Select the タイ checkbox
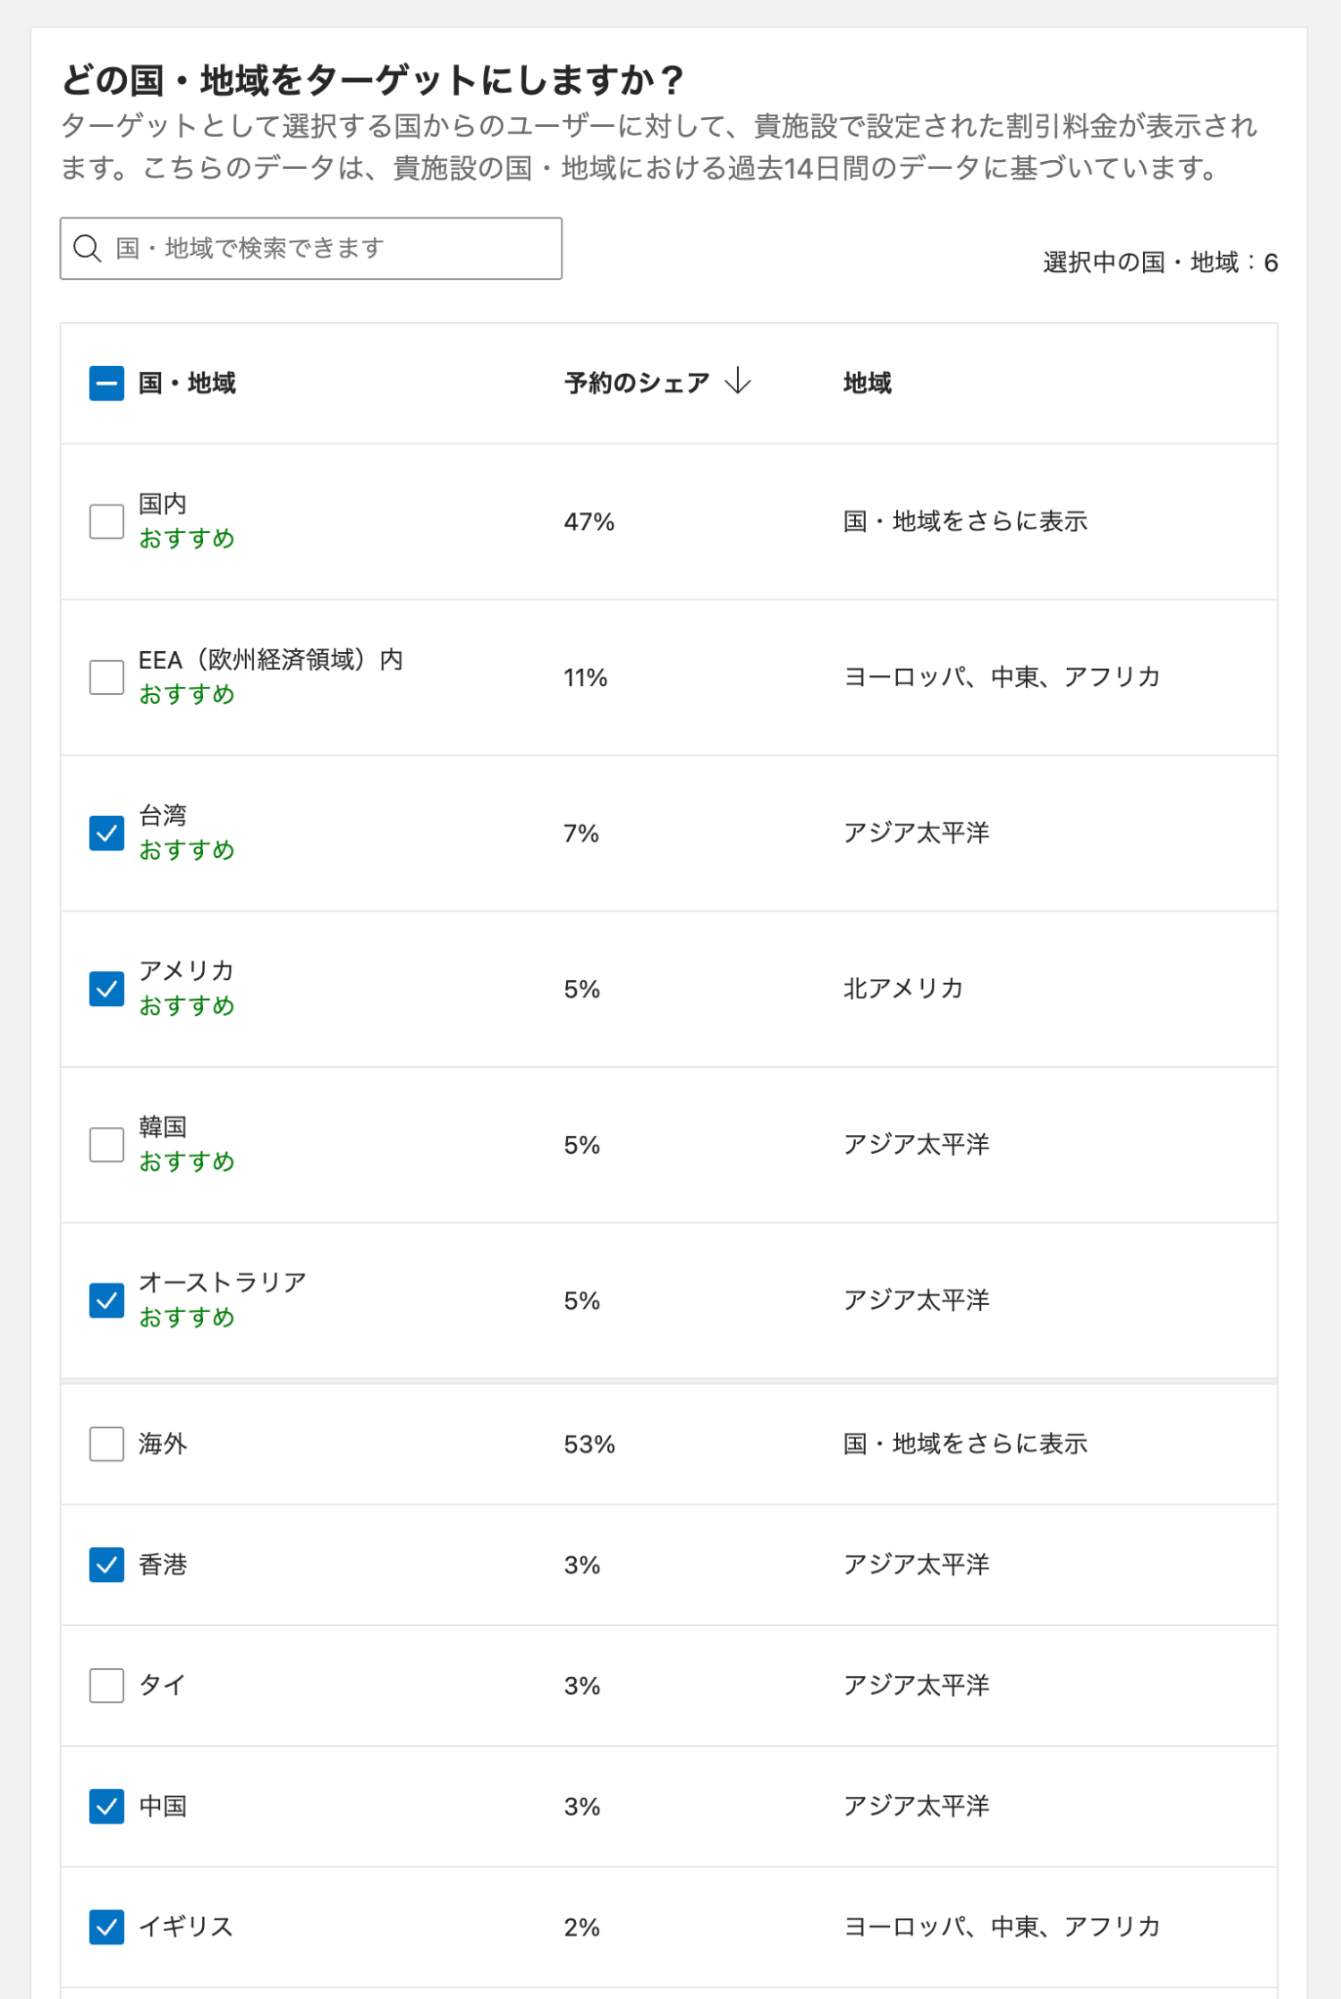The image size is (1342, 1999). [106, 1685]
